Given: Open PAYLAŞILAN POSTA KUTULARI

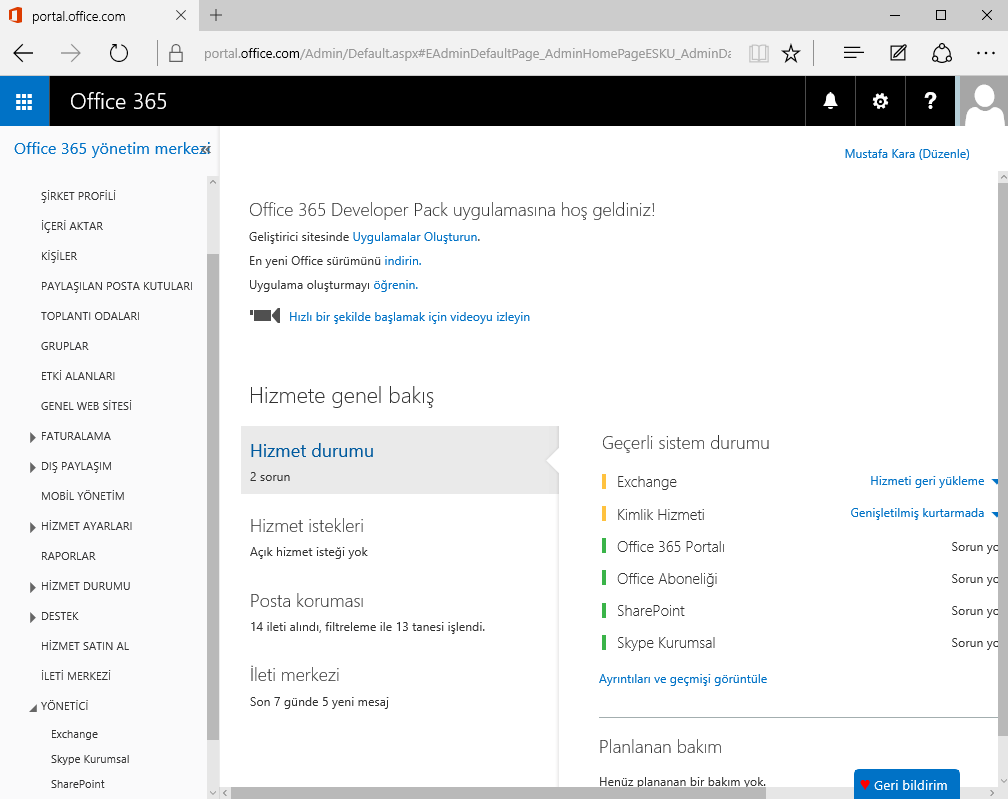Looking at the screenshot, I should (117, 286).
